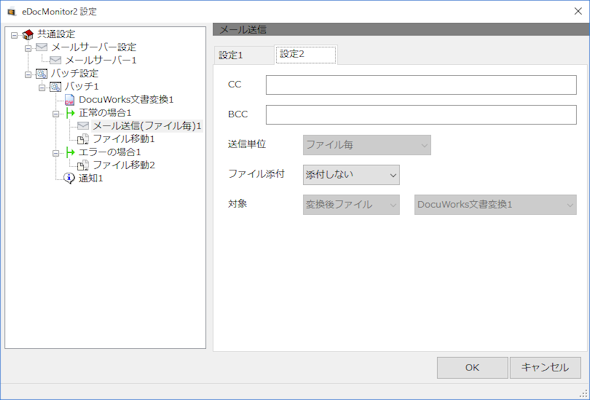Click the envelope icon beside メールサーバー1
Viewport: 590px width, 400px height.
55,60
